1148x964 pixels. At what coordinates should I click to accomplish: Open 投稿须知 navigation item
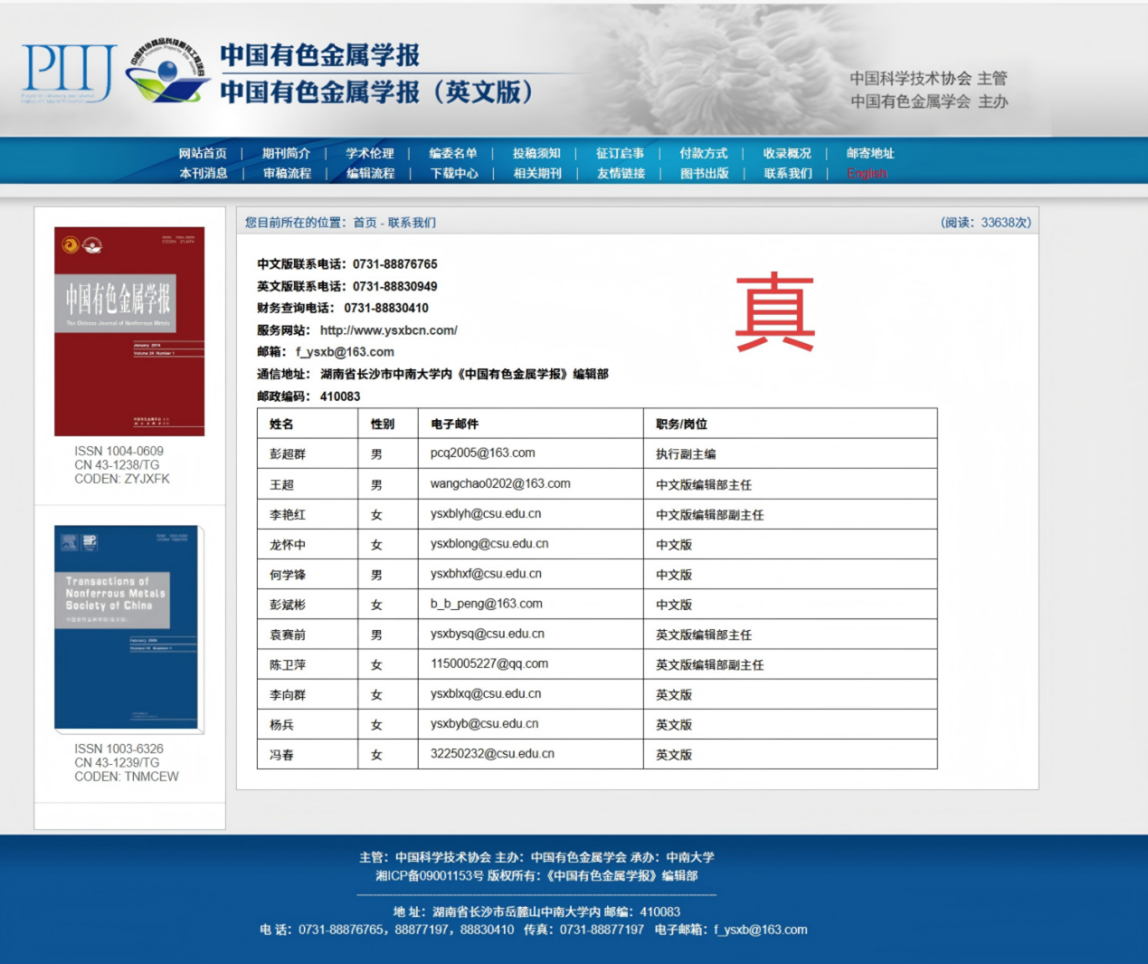pyautogui.click(x=537, y=153)
